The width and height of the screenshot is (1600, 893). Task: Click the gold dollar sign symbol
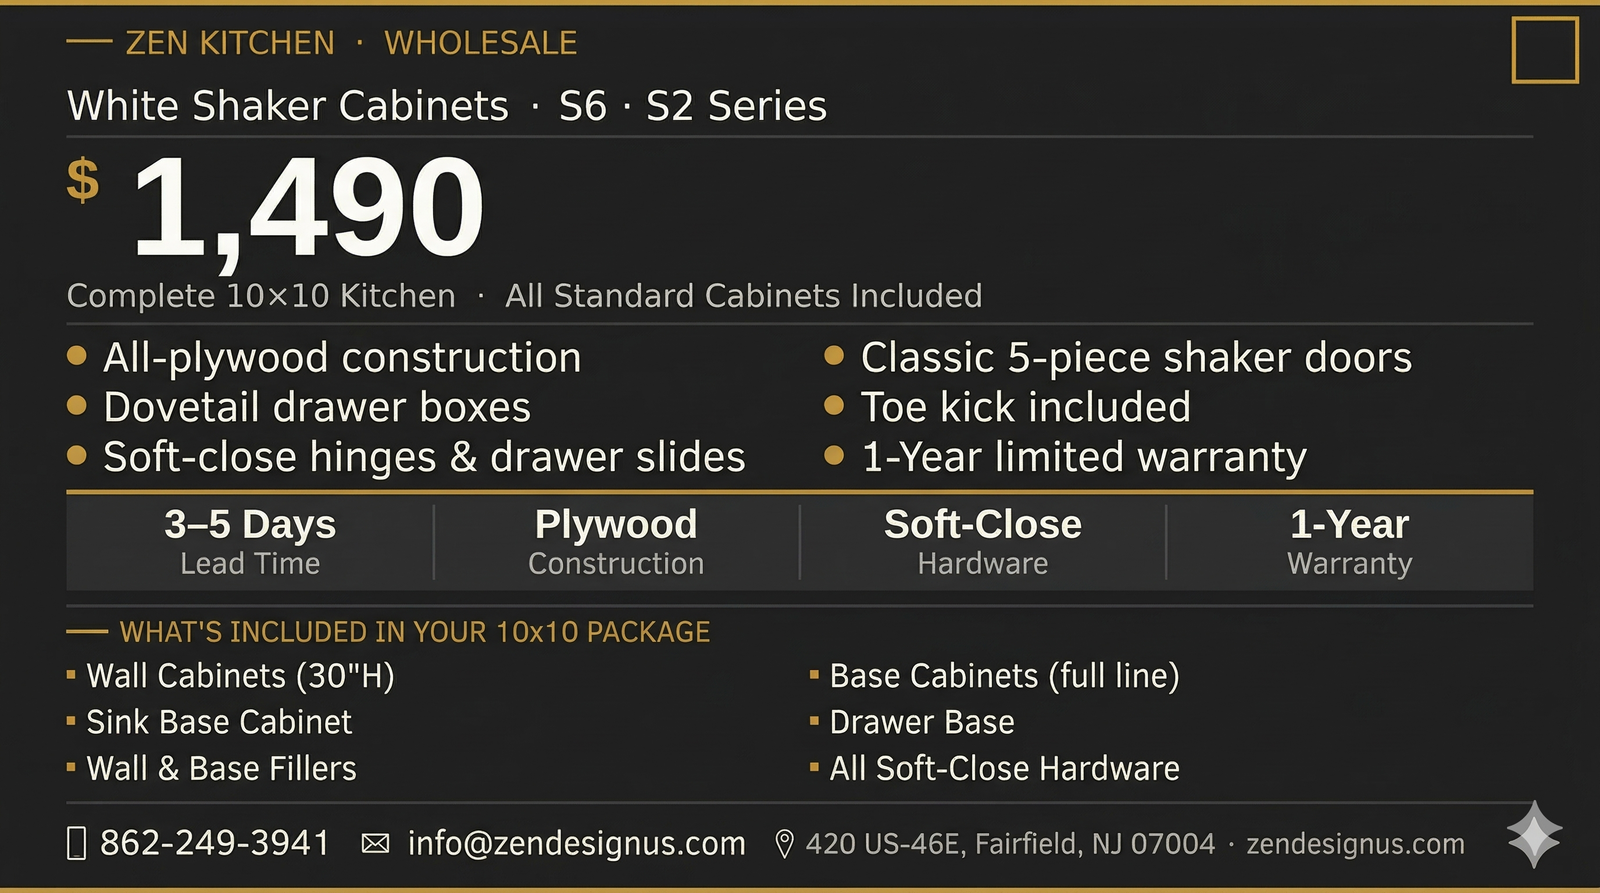83,181
